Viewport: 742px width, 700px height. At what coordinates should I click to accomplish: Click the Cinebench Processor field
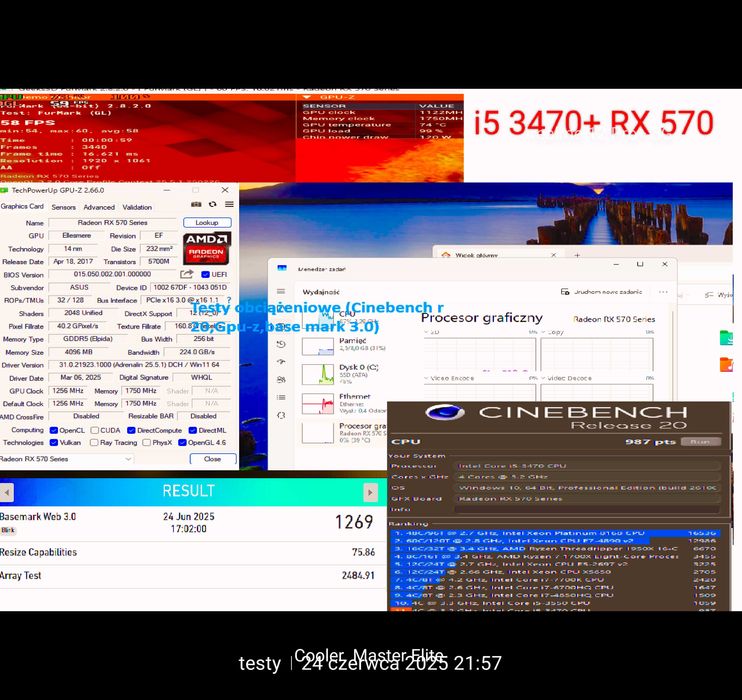tap(587, 466)
